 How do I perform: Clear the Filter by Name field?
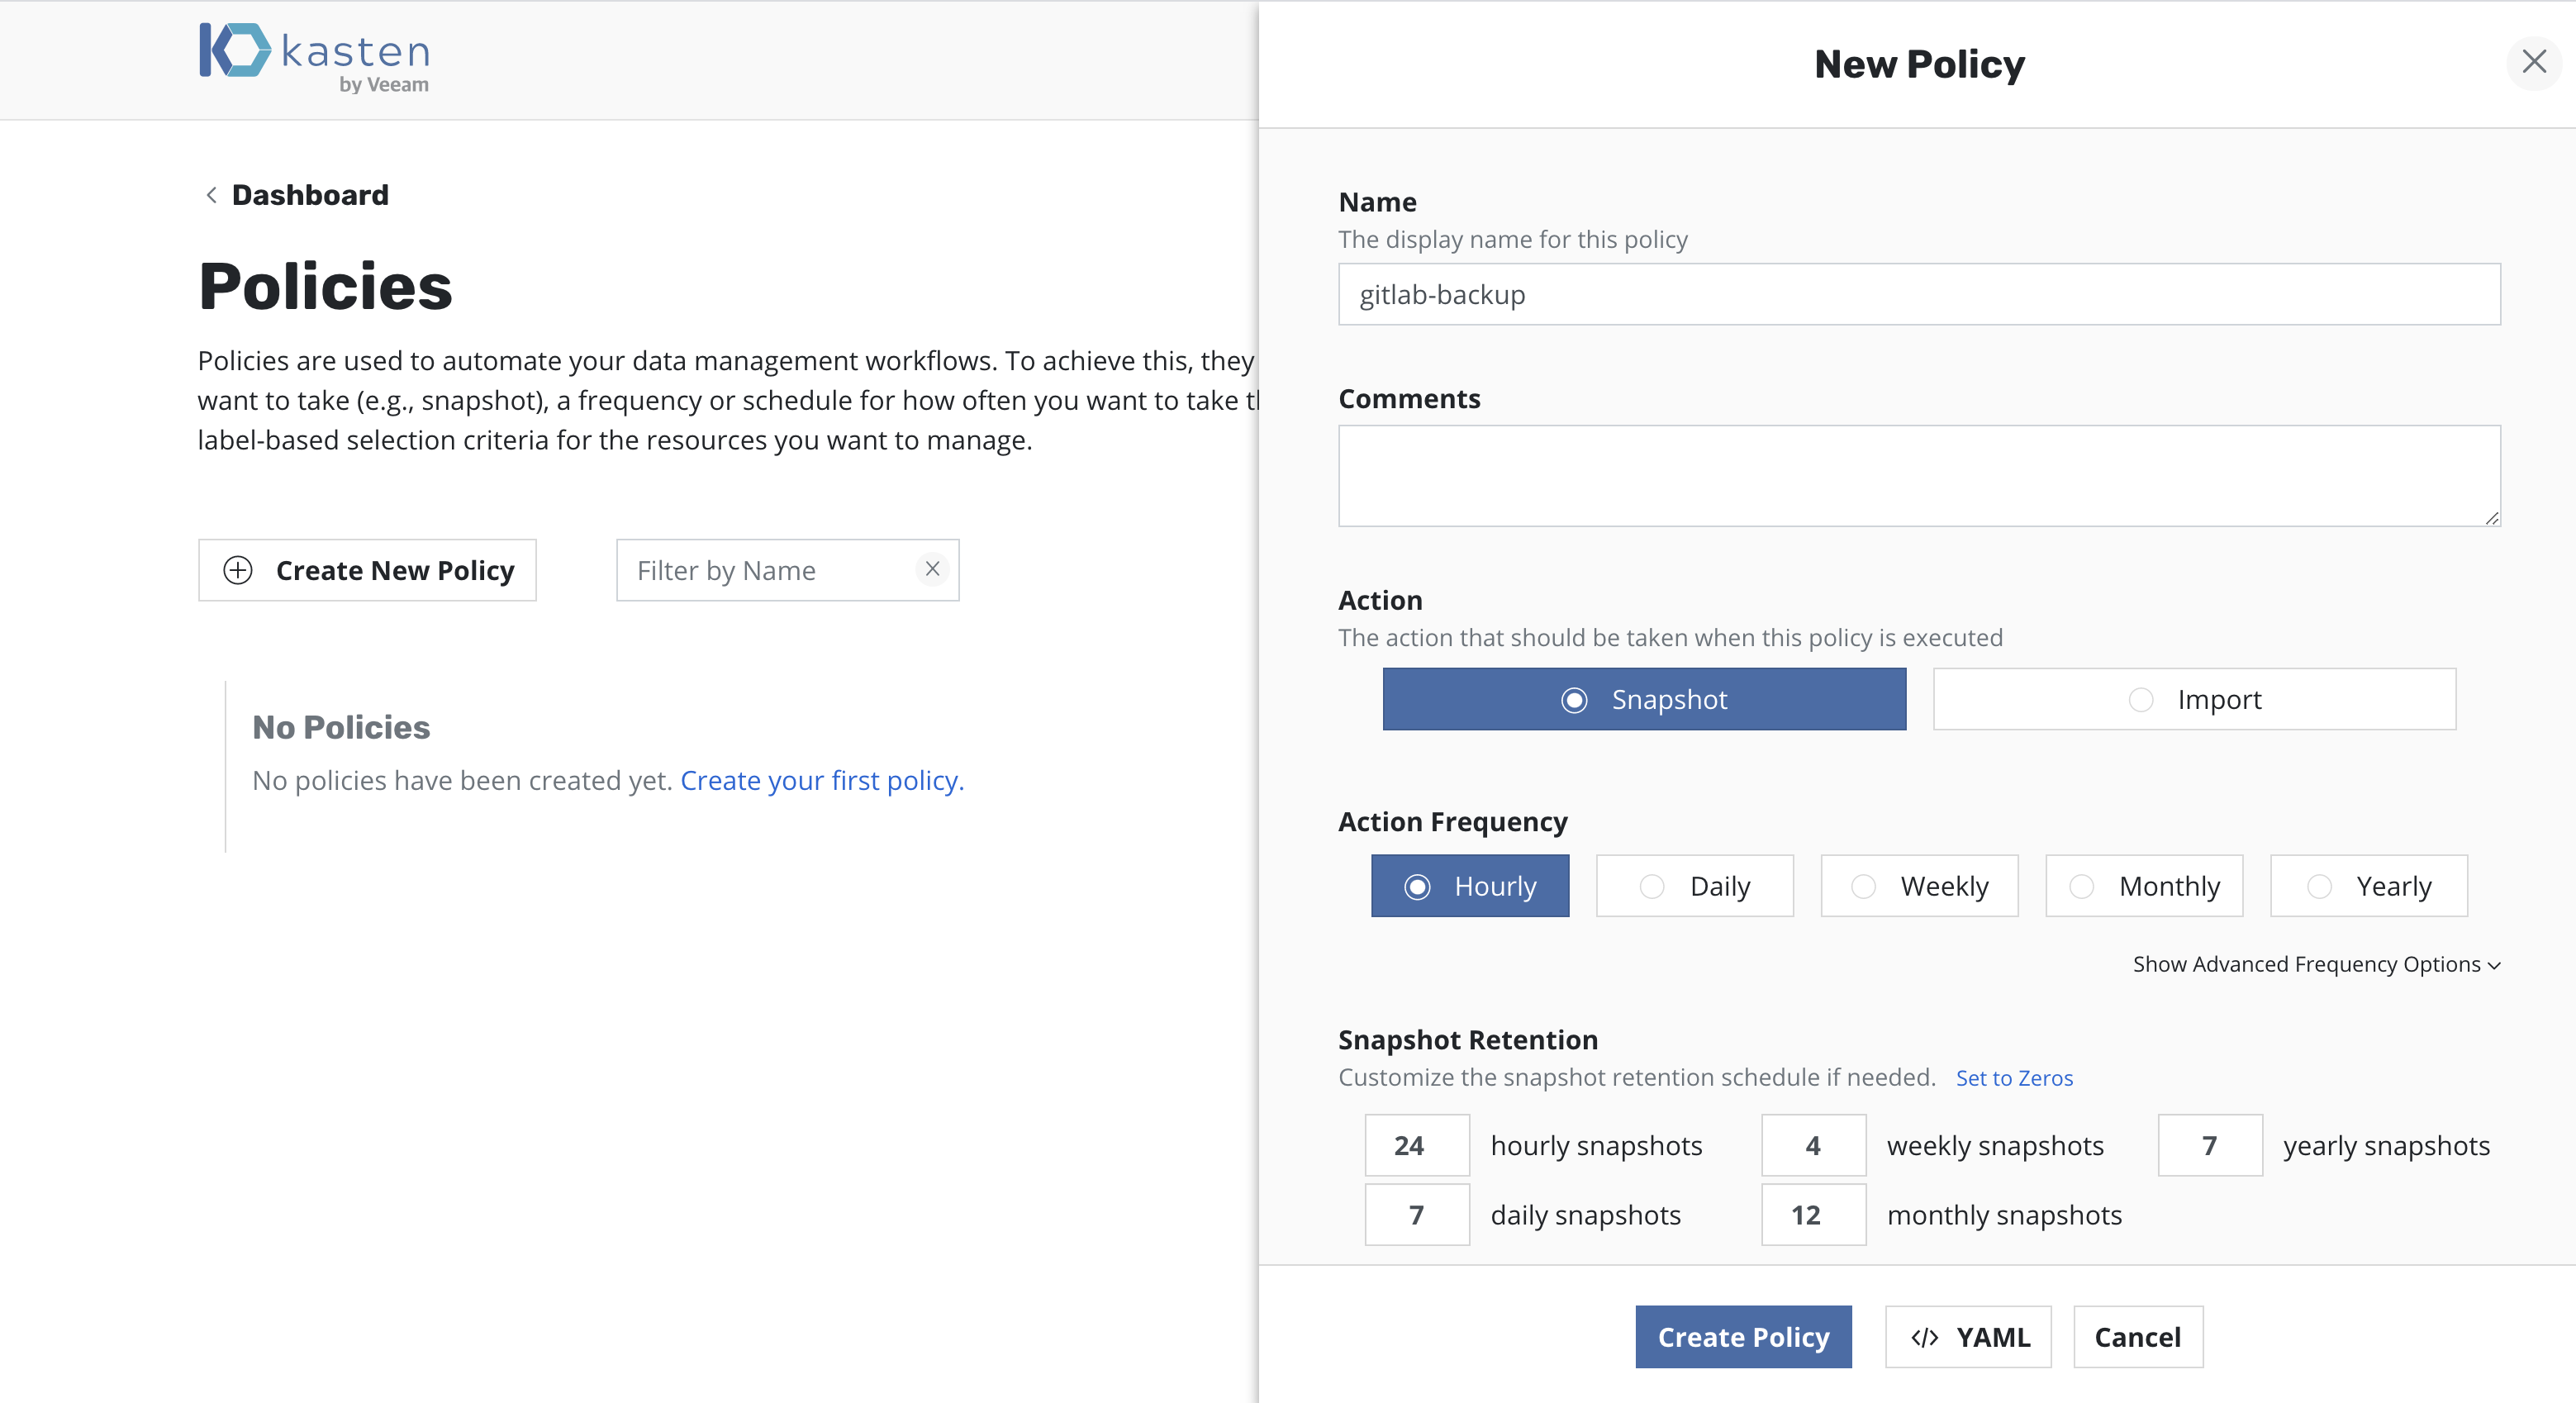tap(932, 569)
